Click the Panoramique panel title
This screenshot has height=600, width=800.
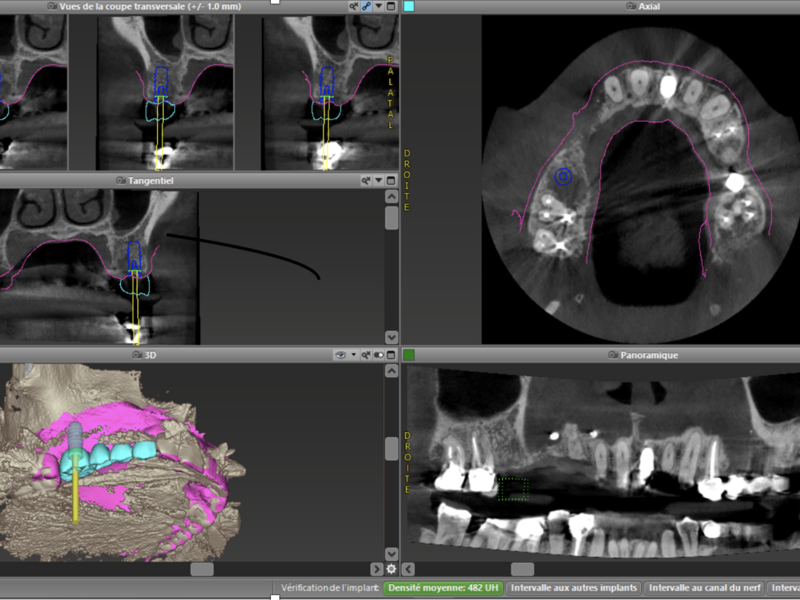pos(649,355)
